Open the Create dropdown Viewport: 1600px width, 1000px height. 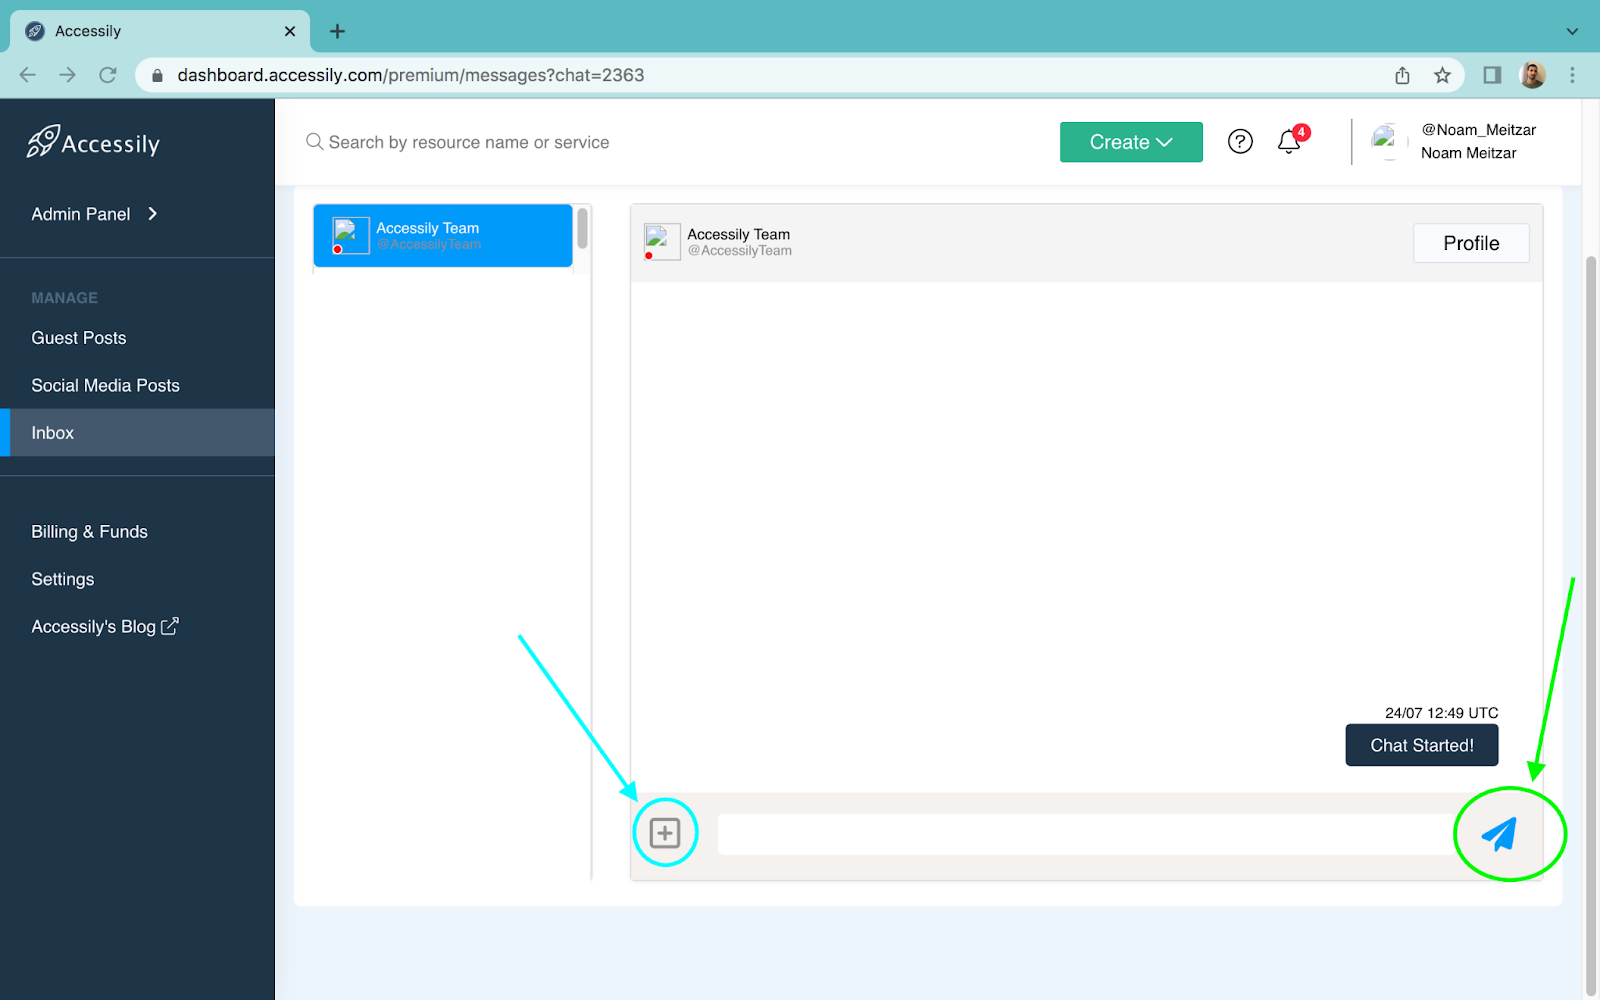[1131, 142]
